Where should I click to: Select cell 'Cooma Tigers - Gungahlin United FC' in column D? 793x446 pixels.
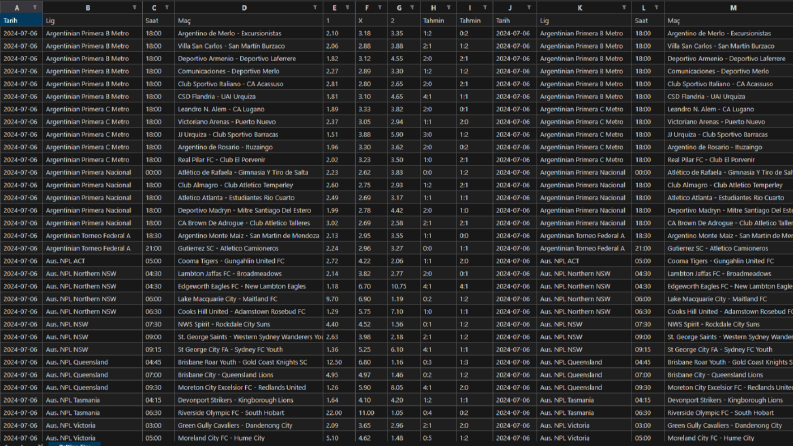pos(249,261)
